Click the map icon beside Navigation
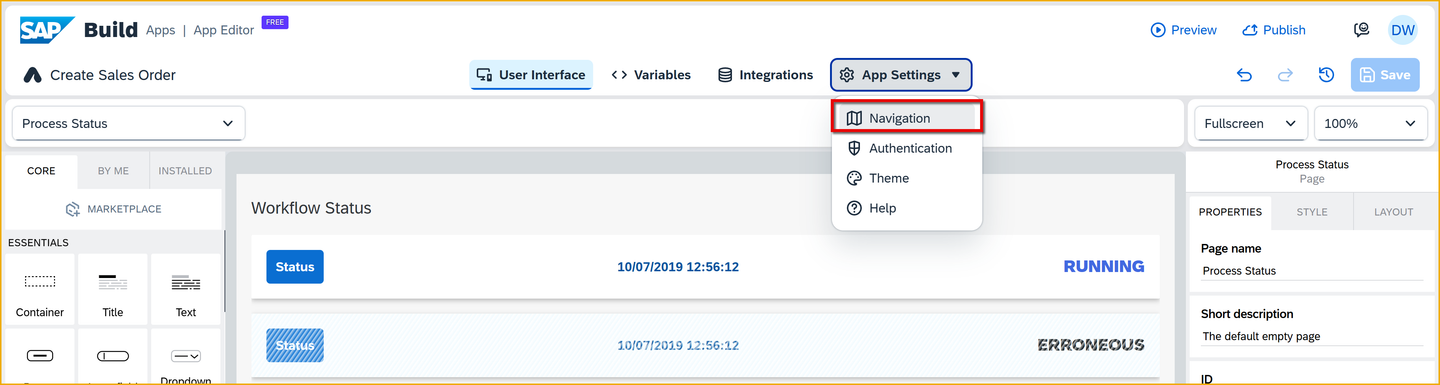The height and width of the screenshot is (385, 1440). pos(854,118)
